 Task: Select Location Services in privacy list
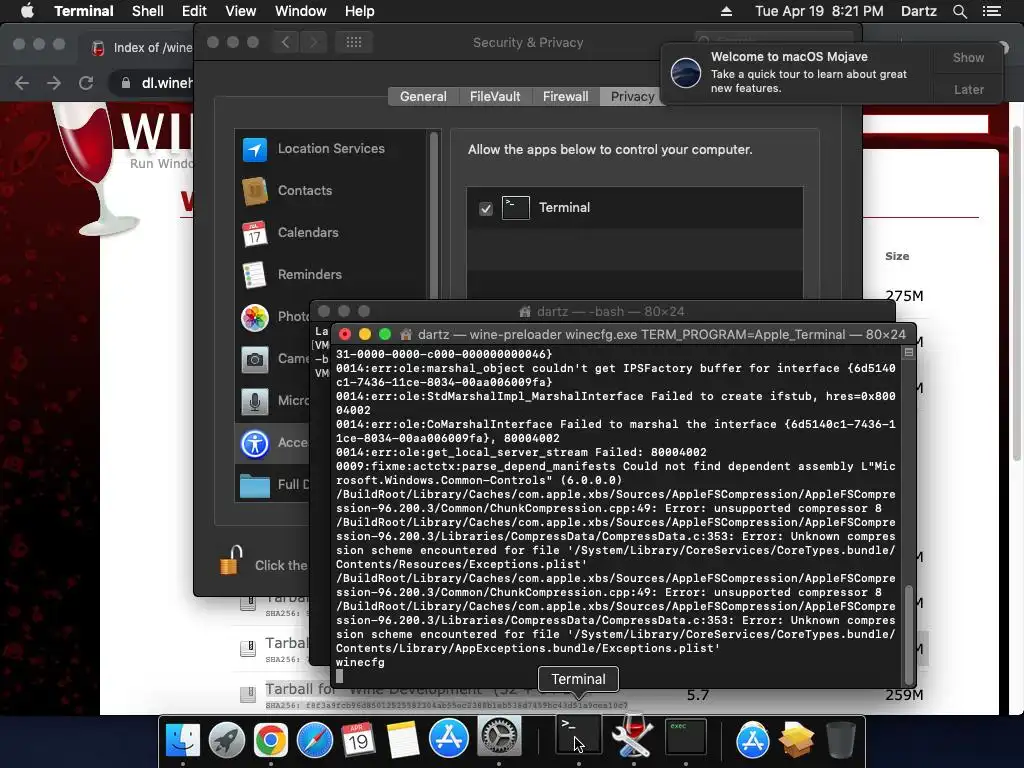330,149
